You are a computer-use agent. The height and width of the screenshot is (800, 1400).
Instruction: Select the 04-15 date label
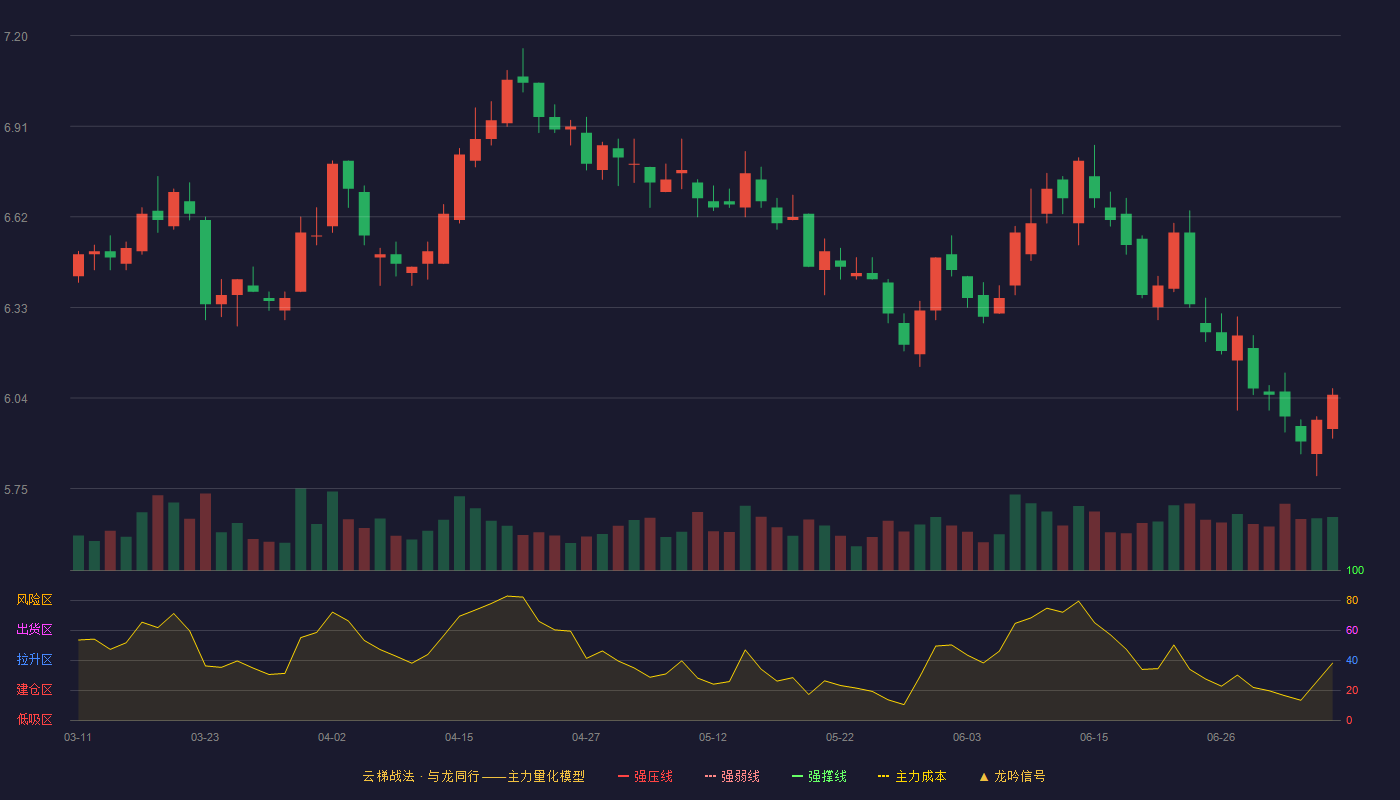point(459,737)
